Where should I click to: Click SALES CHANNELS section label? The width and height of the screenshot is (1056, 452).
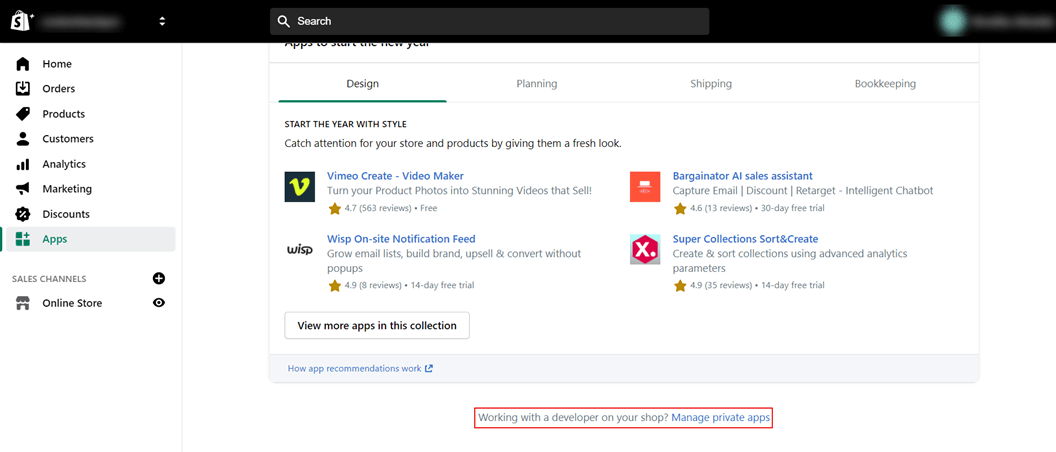point(49,279)
